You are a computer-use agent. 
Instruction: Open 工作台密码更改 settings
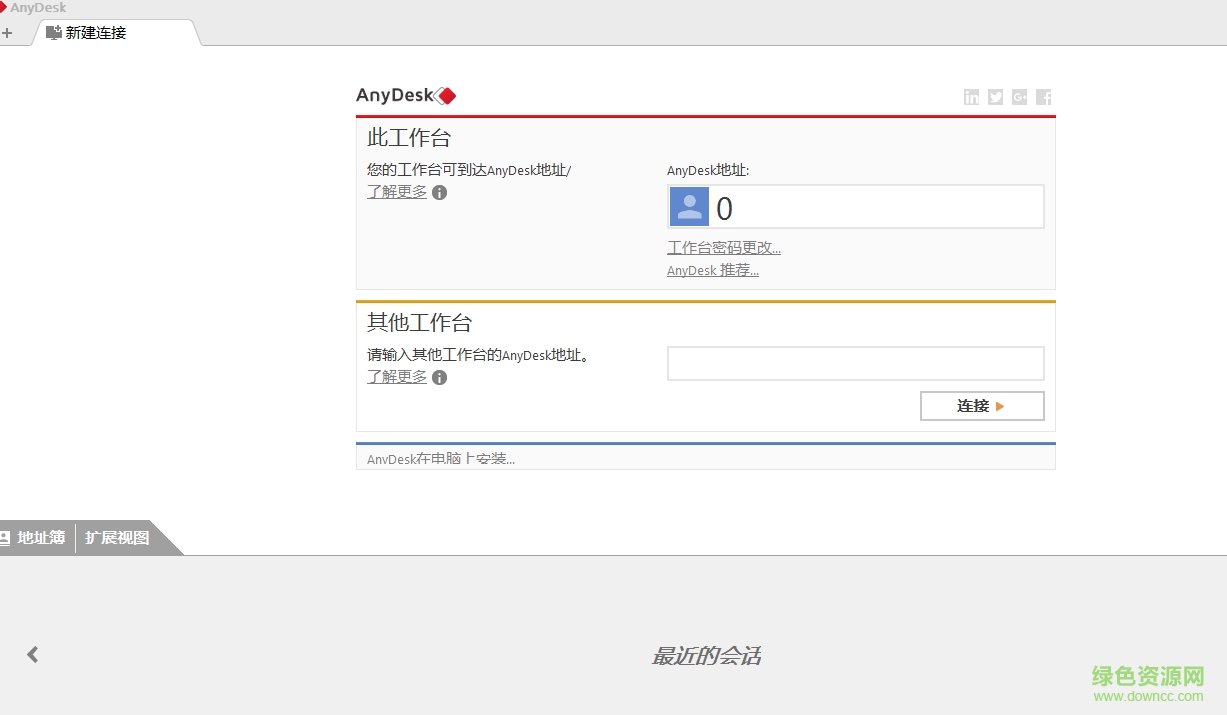pyautogui.click(x=723, y=247)
